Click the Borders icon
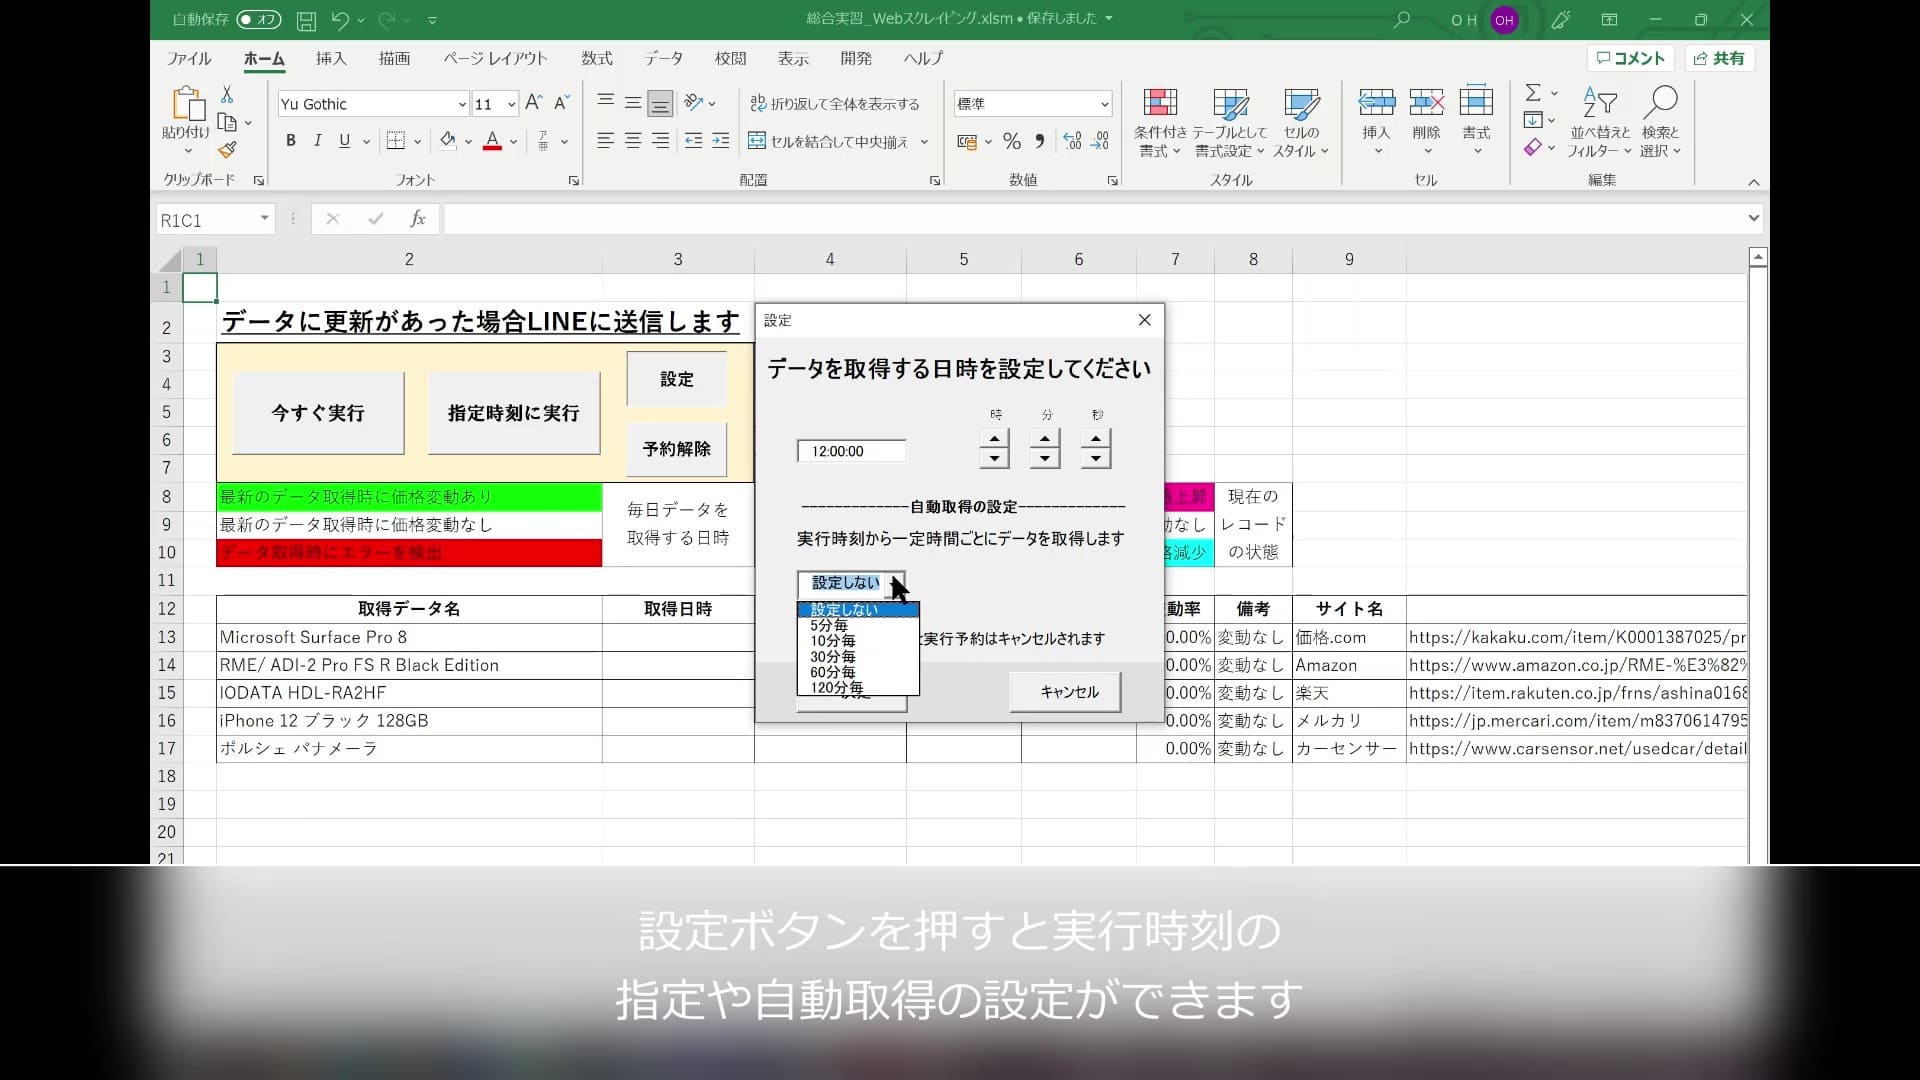 click(396, 141)
